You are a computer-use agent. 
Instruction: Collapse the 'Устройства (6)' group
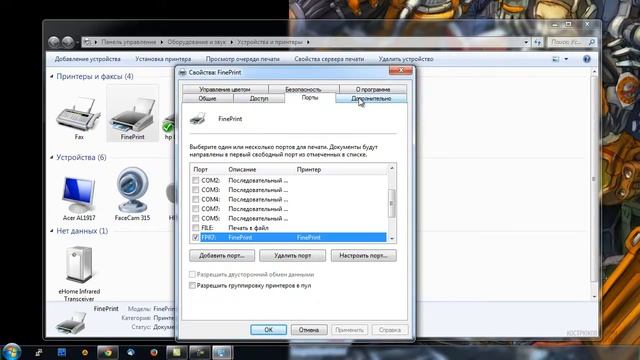click(x=52, y=157)
